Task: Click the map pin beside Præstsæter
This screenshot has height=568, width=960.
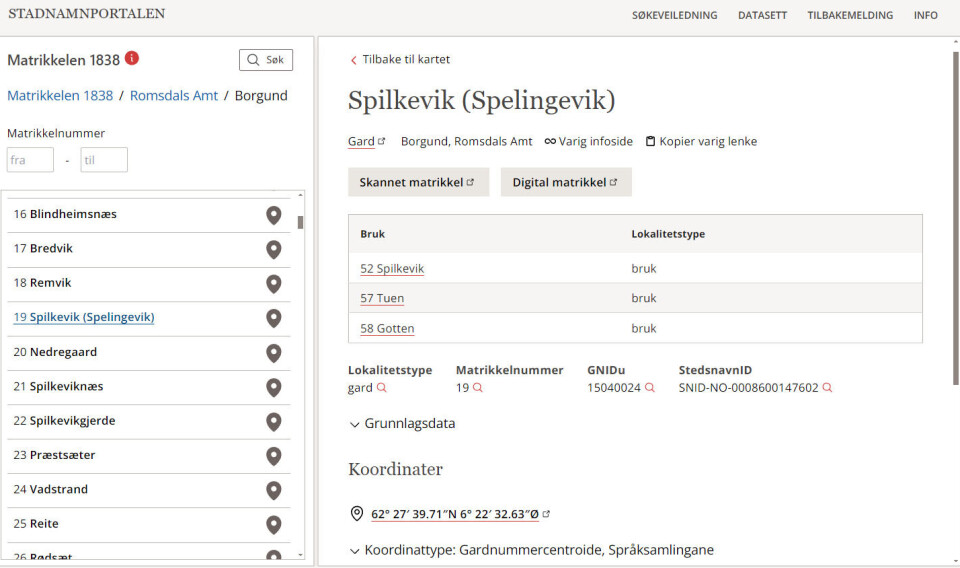Action: [273, 456]
